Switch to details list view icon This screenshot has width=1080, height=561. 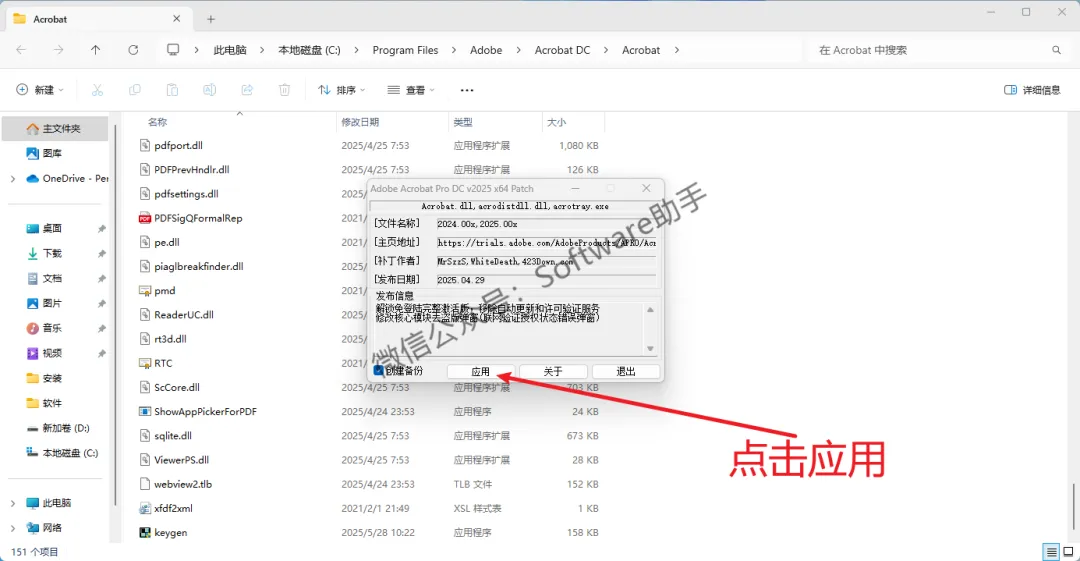(x=1051, y=551)
